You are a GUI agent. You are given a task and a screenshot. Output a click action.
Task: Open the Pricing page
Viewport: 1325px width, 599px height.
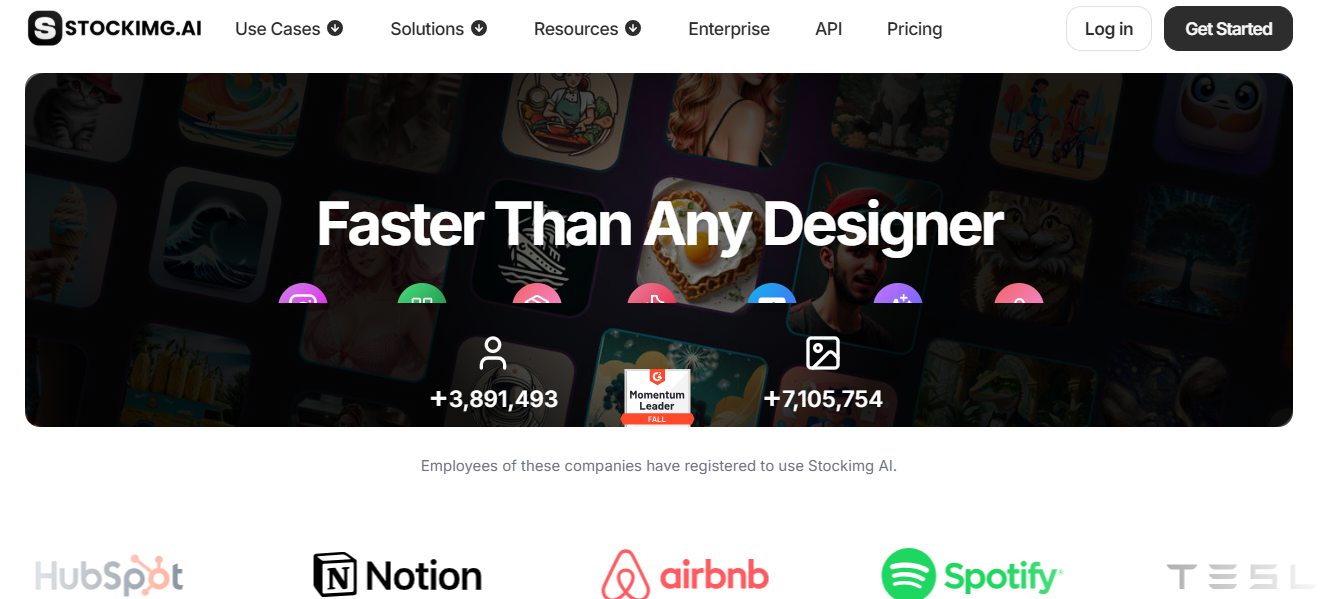coord(915,29)
